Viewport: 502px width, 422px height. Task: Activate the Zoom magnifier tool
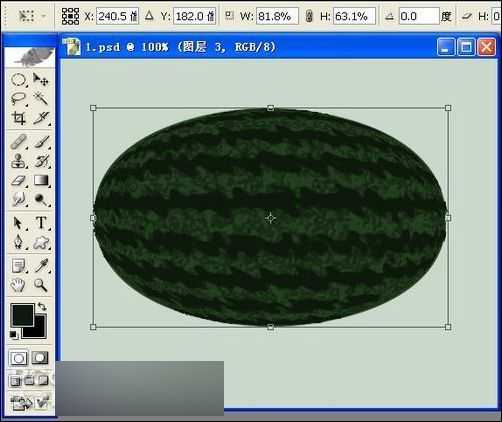(41, 285)
